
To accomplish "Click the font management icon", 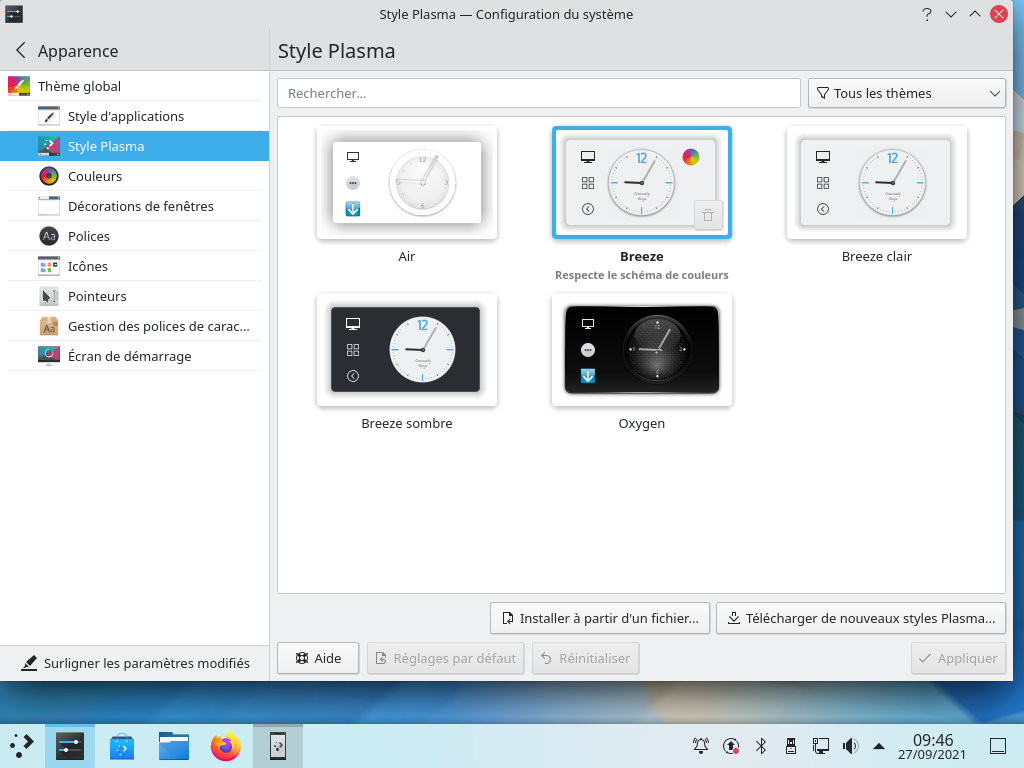I will pos(49,327).
